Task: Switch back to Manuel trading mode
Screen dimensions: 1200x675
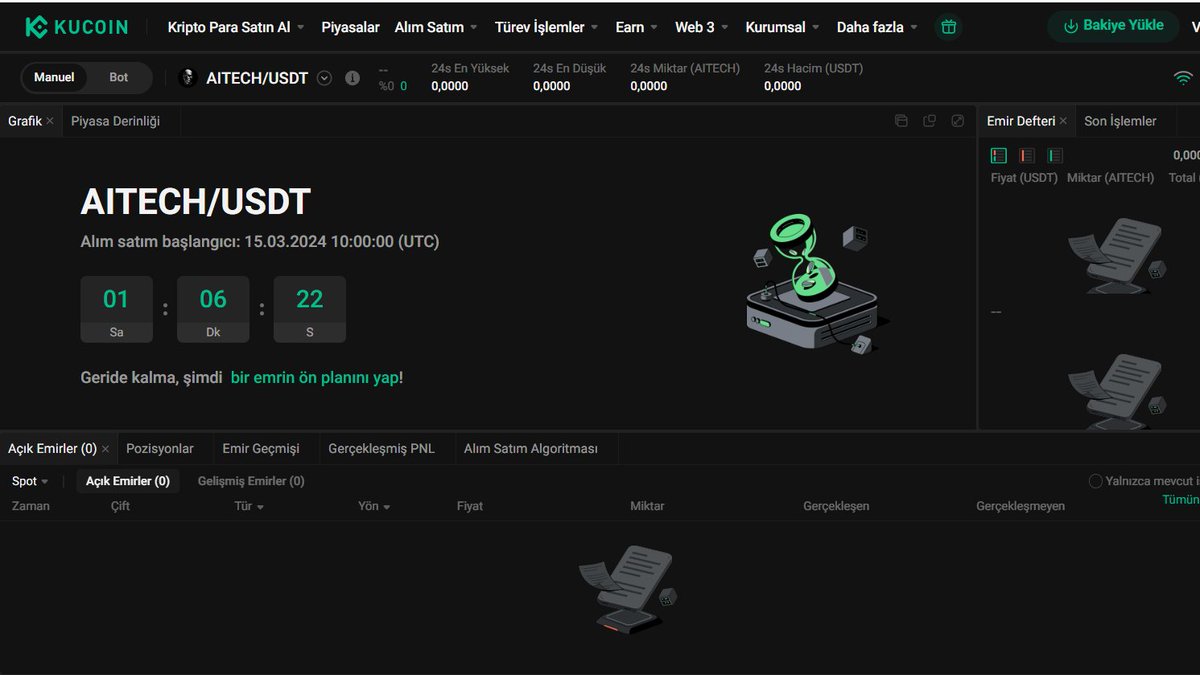Action: (x=54, y=76)
